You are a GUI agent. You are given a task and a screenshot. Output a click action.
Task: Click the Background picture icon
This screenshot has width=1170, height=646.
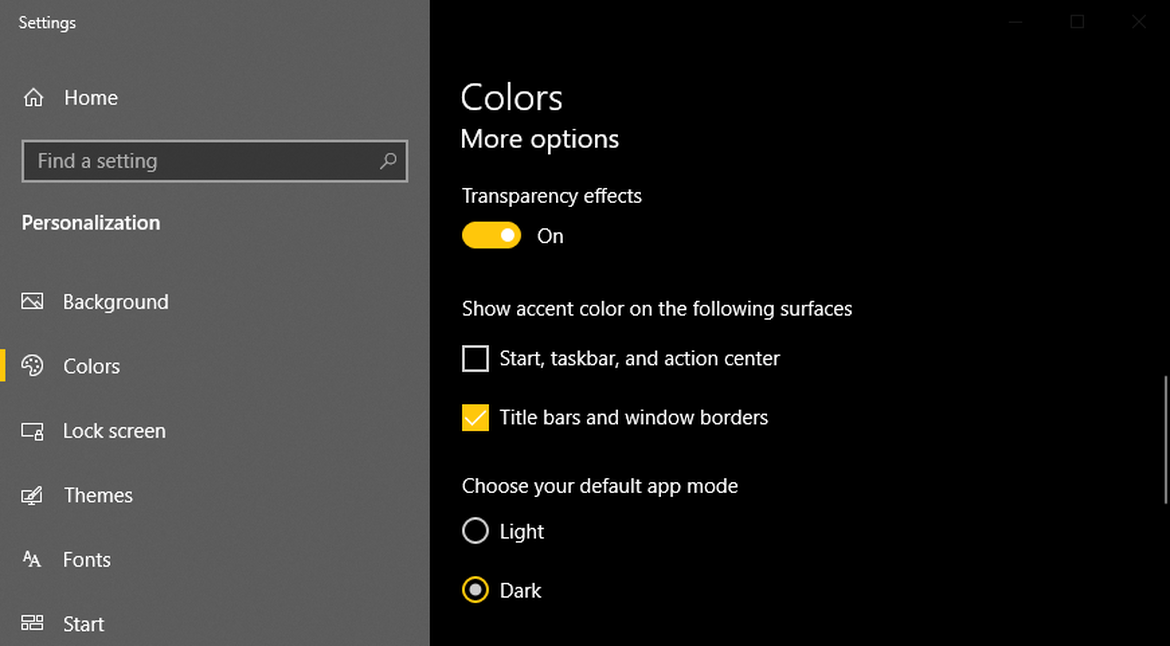point(33,302)
